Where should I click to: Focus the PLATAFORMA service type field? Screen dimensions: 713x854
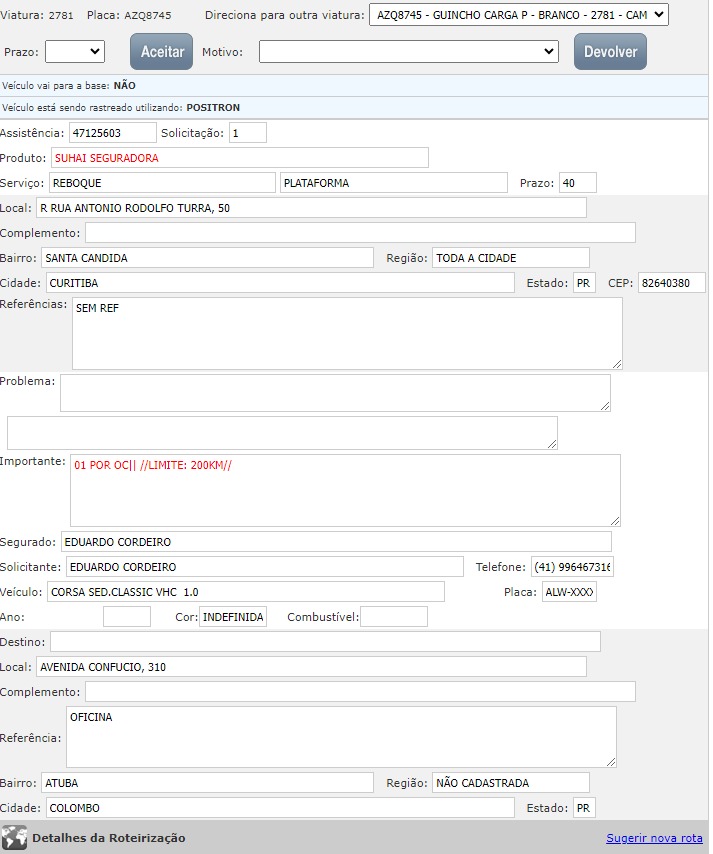pos(393,182)
